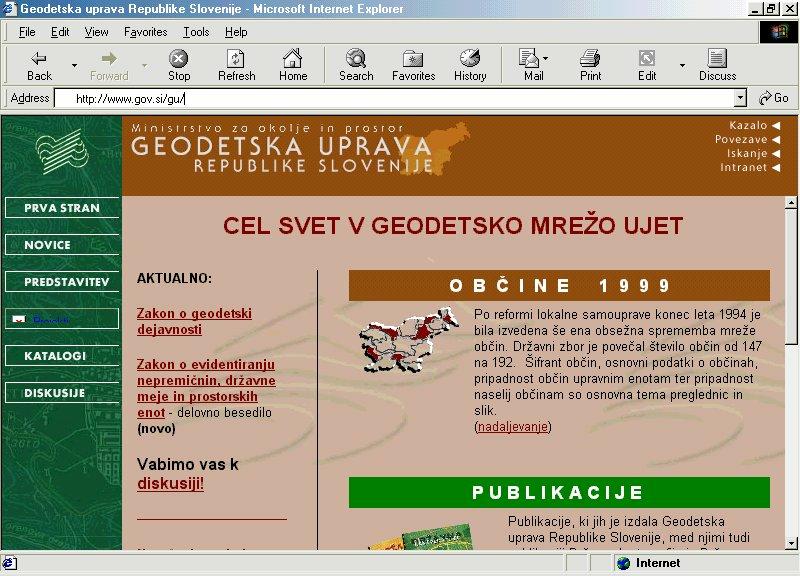Click the IE page icon in title bar
This screenshot has height=576, width=800.
pyautogui.click(x=10, y=9)
